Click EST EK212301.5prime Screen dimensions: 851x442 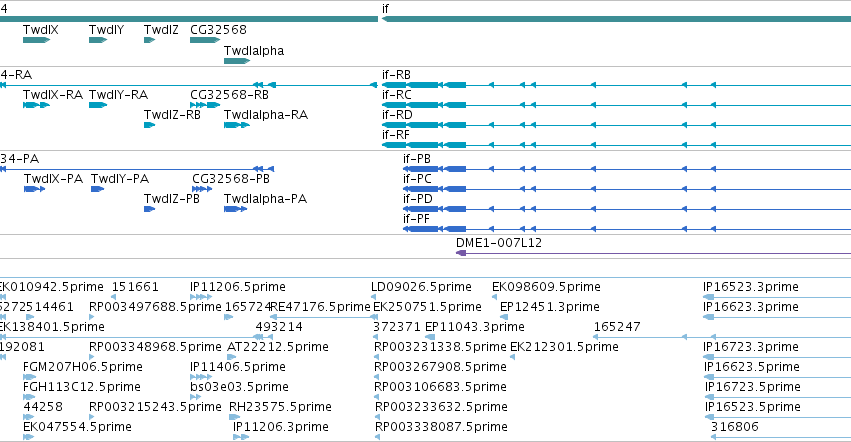(x=513, y=357)
